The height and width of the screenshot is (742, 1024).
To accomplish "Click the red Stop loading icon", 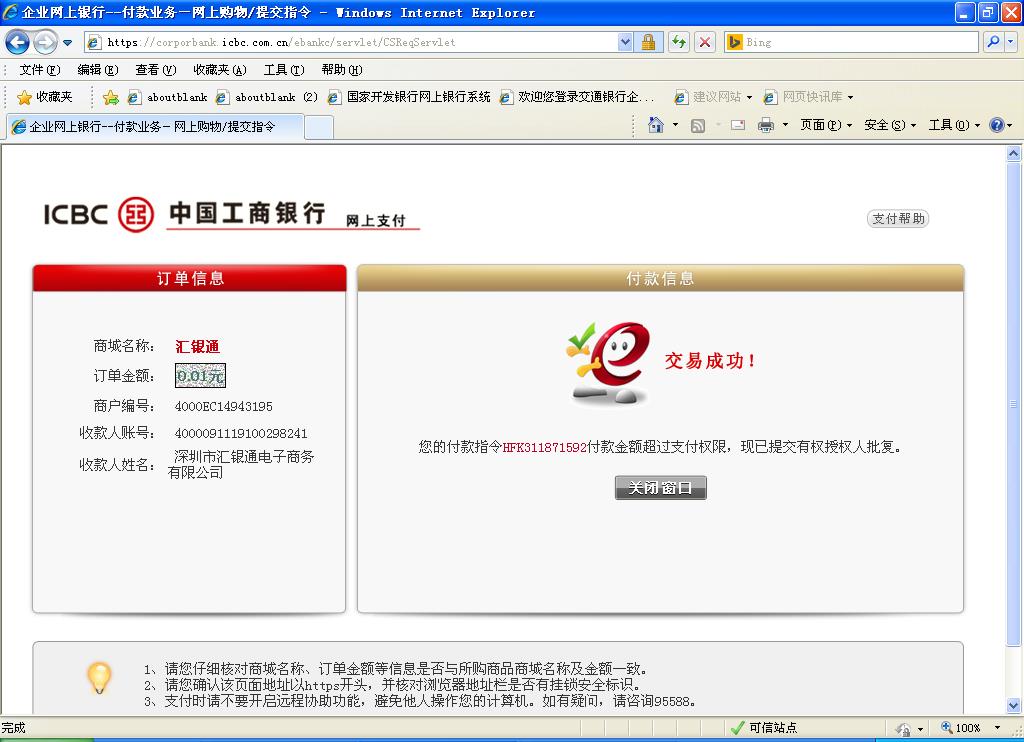I will pos(705,42).
